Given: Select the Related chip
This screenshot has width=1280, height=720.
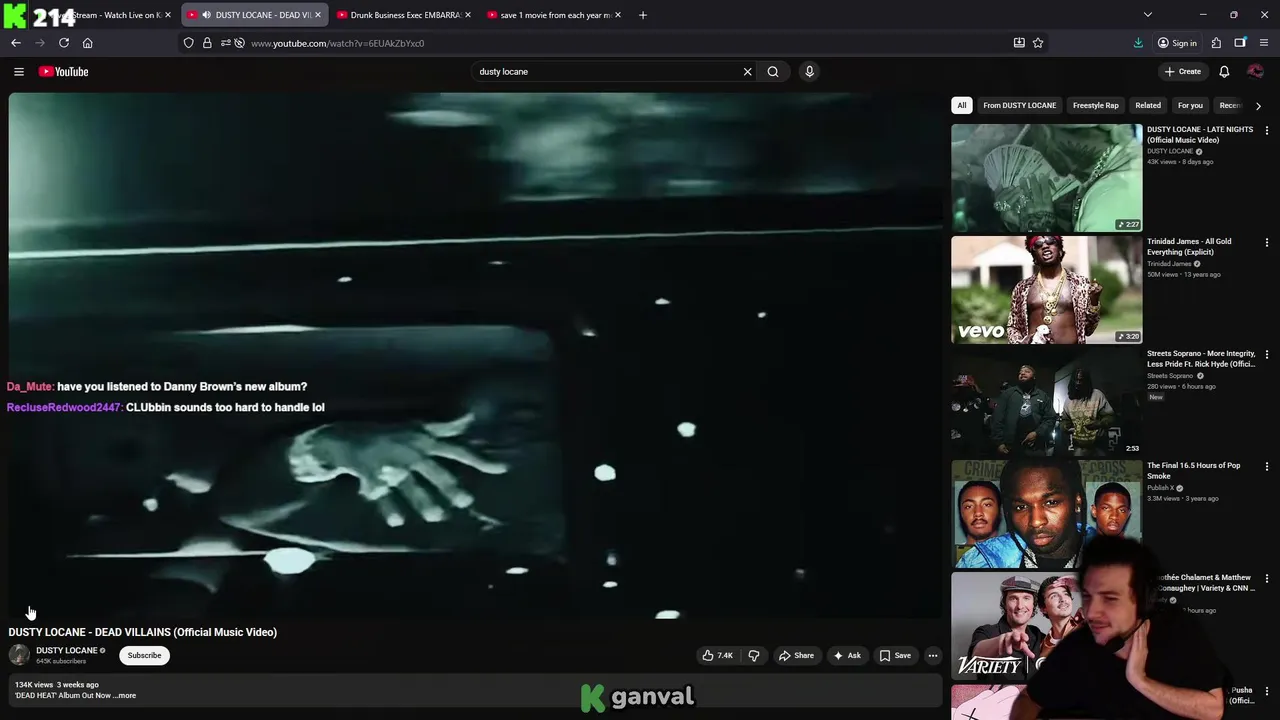Looking at the screenshot, I should click(1148, 105).
